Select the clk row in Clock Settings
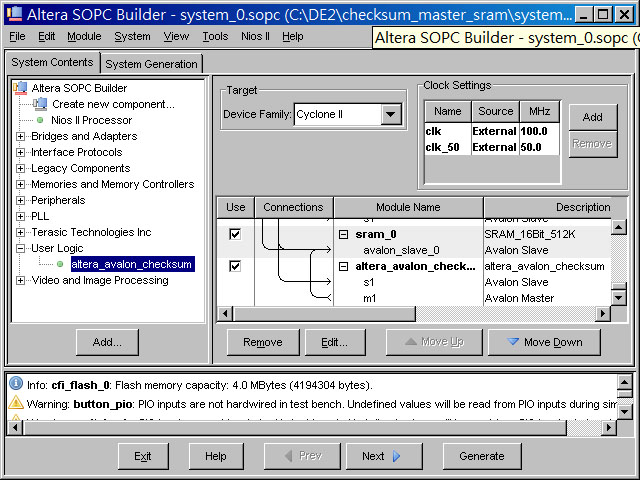Screen dimensions: 640x480 [x=491, y=131]
